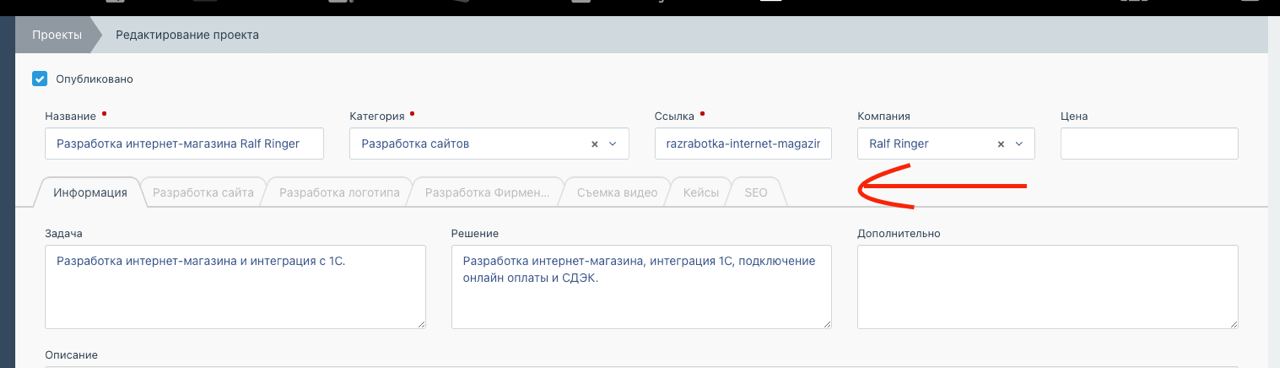The width and height of the screenshot is (1280, 368).
Task: Click the resize handle of Задача textarea
Action: click(421, 324)
